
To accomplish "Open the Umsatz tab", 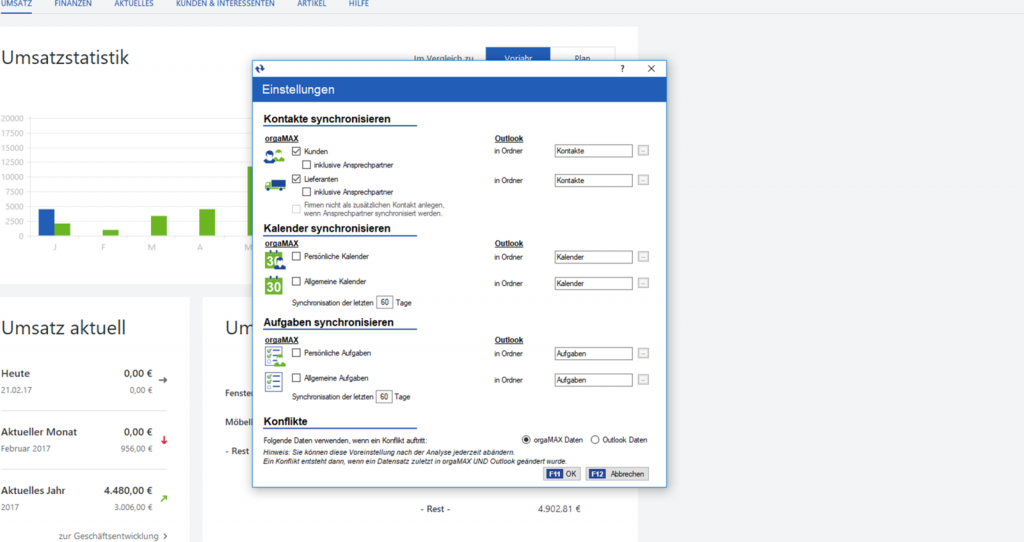I will pos(16,4).
